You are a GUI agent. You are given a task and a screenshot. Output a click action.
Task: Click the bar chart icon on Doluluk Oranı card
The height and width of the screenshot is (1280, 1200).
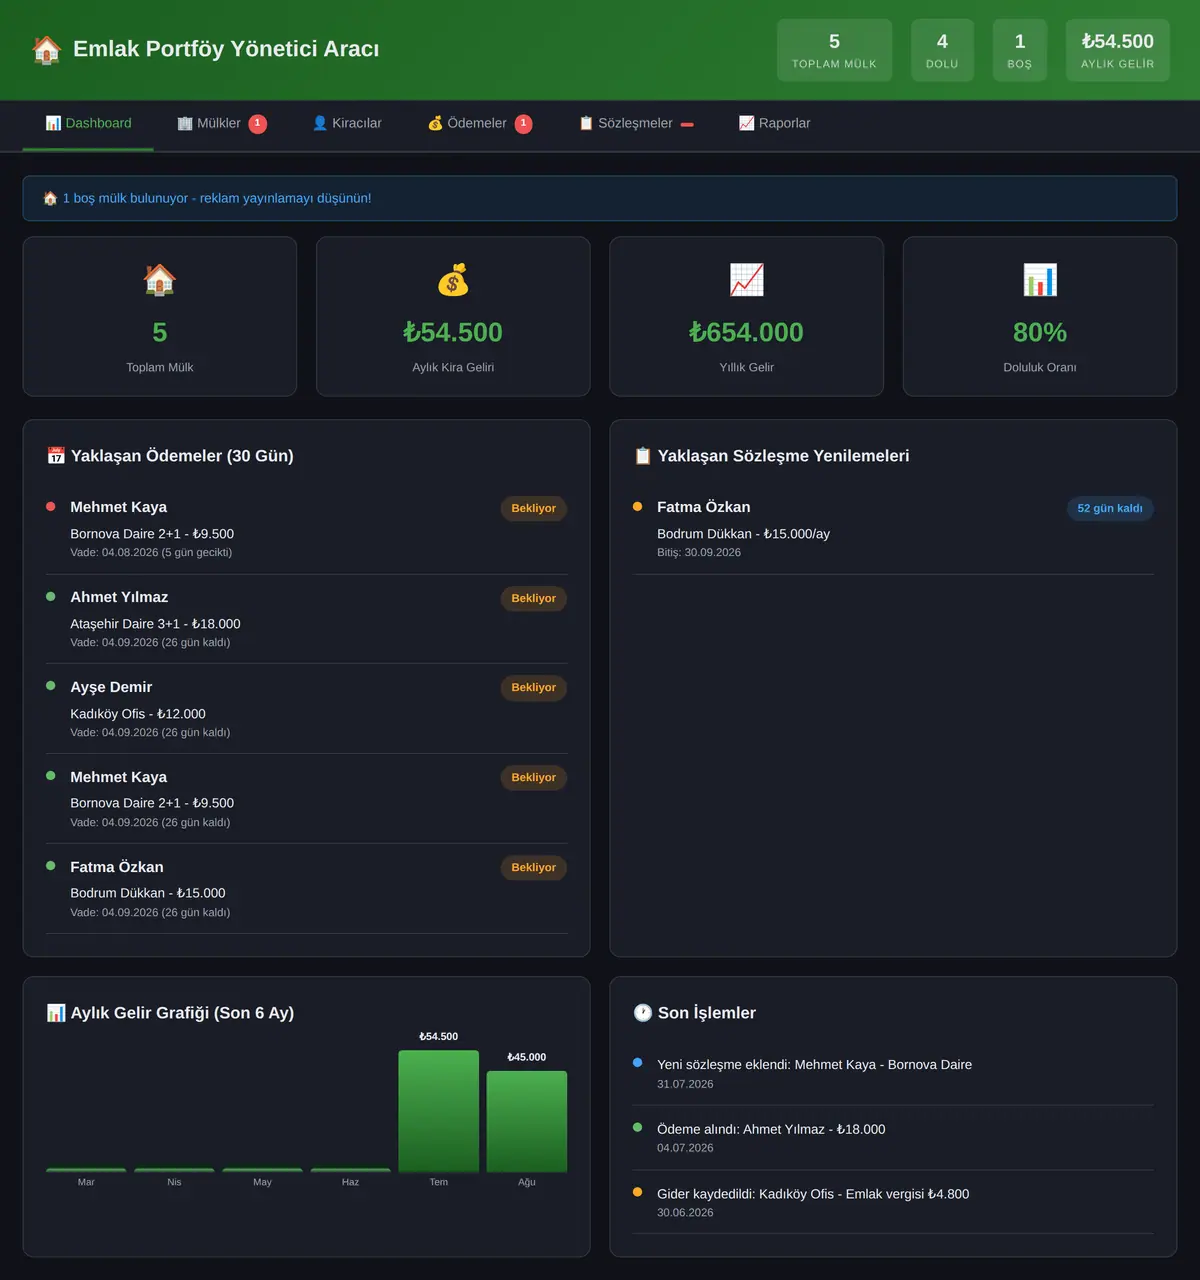click(1040, 280)
